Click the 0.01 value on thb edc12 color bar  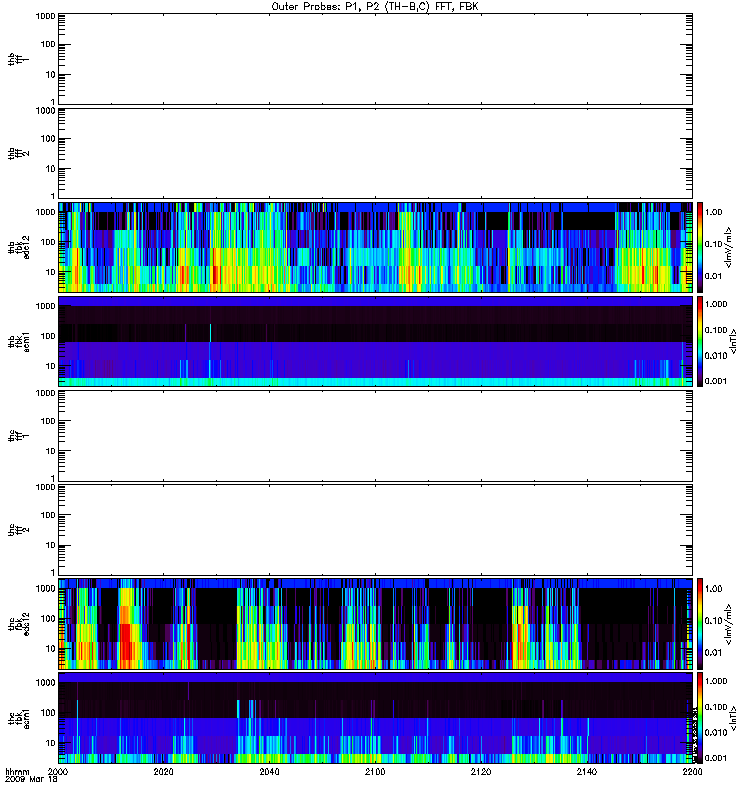[713, 276]
